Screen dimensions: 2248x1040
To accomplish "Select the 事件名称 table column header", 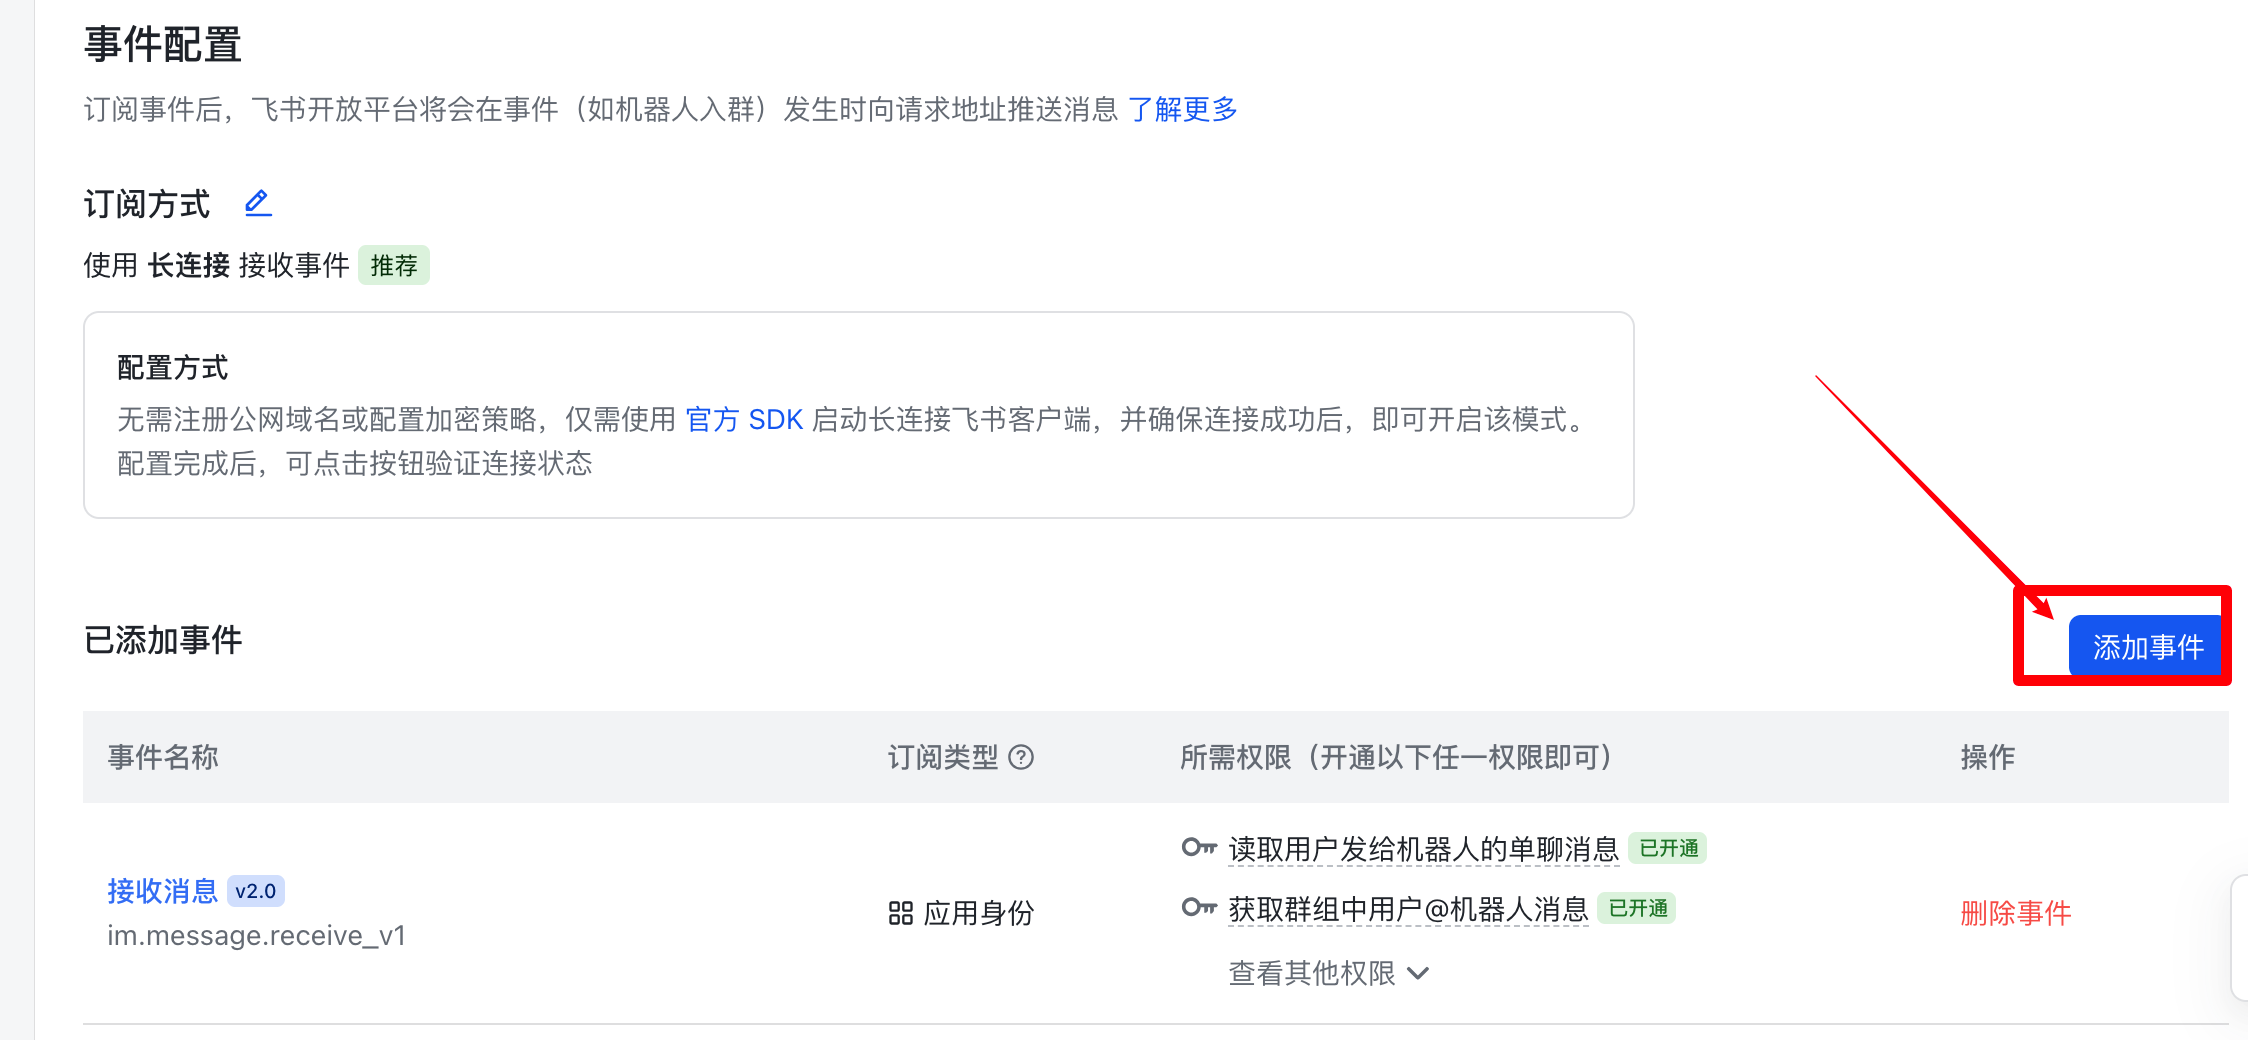I will click(x=163, y=757).
